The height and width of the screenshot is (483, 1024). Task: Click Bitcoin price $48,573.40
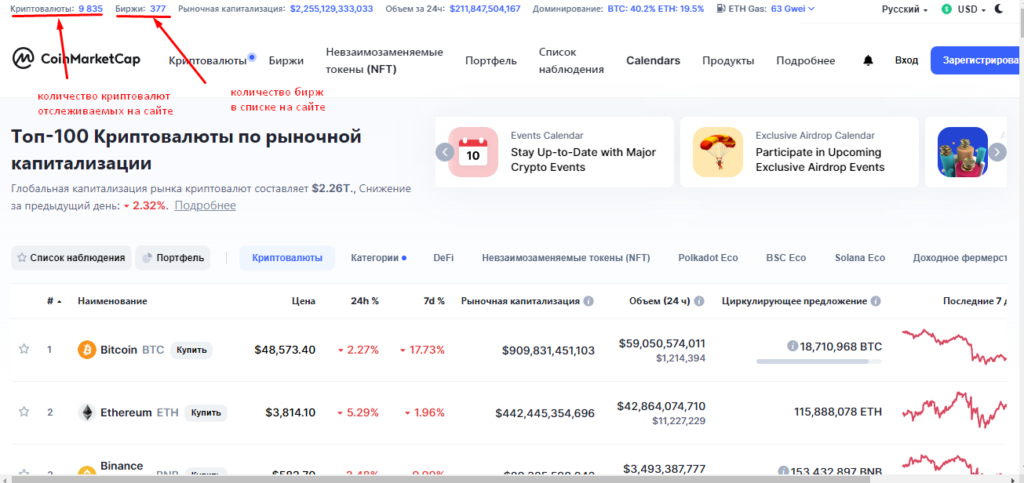[285, 350]
